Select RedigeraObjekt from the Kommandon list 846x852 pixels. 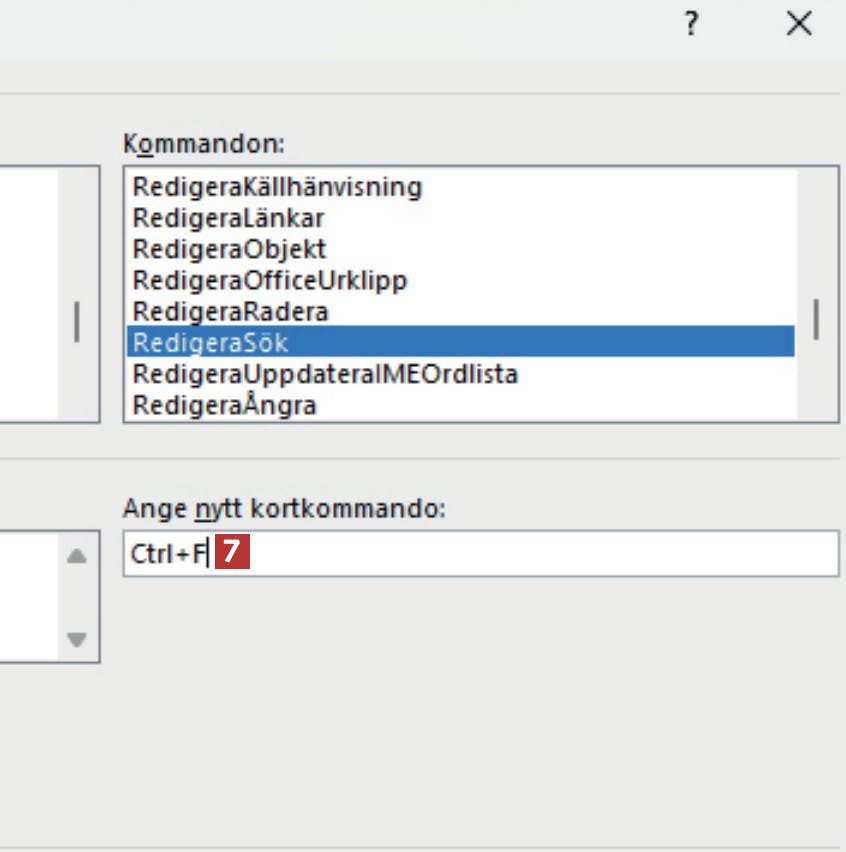pos(230,248)
